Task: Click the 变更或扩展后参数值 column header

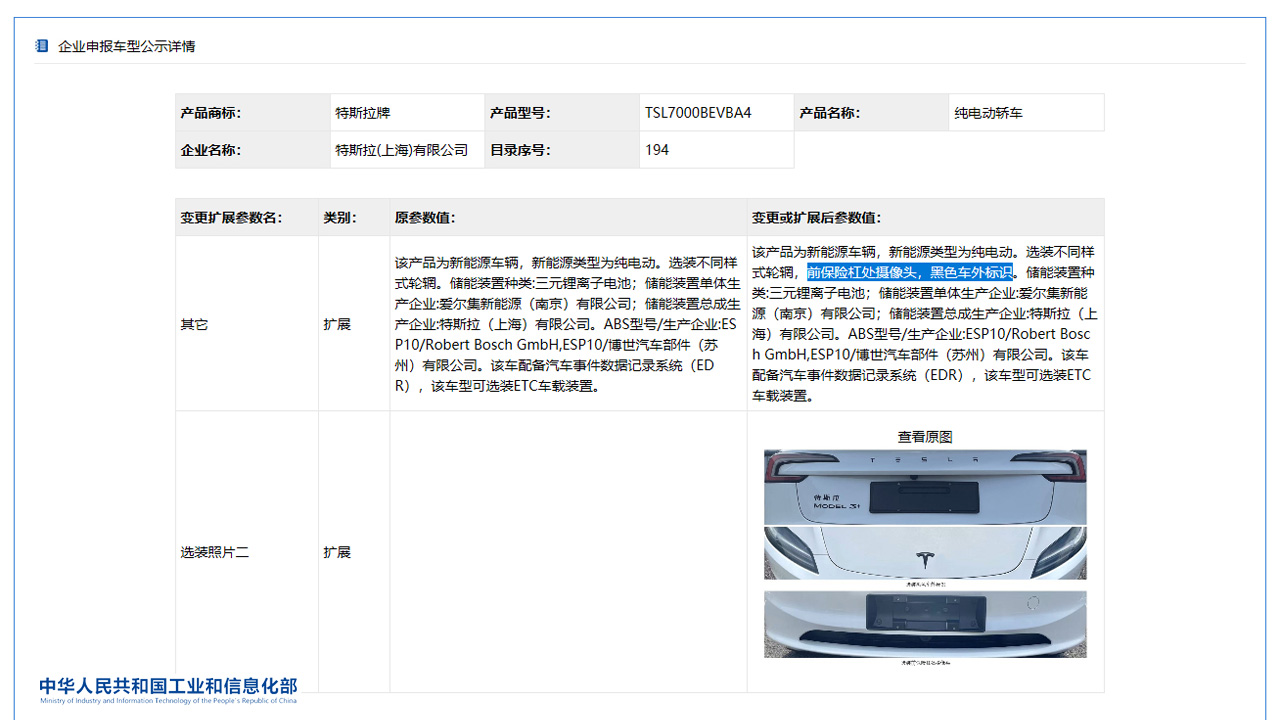Action: click(926, 217)
